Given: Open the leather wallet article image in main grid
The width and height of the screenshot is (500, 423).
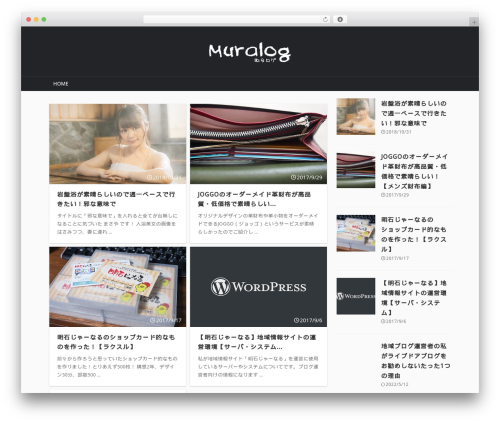Looking at the screenshot, I should click(x=258, y=144).
